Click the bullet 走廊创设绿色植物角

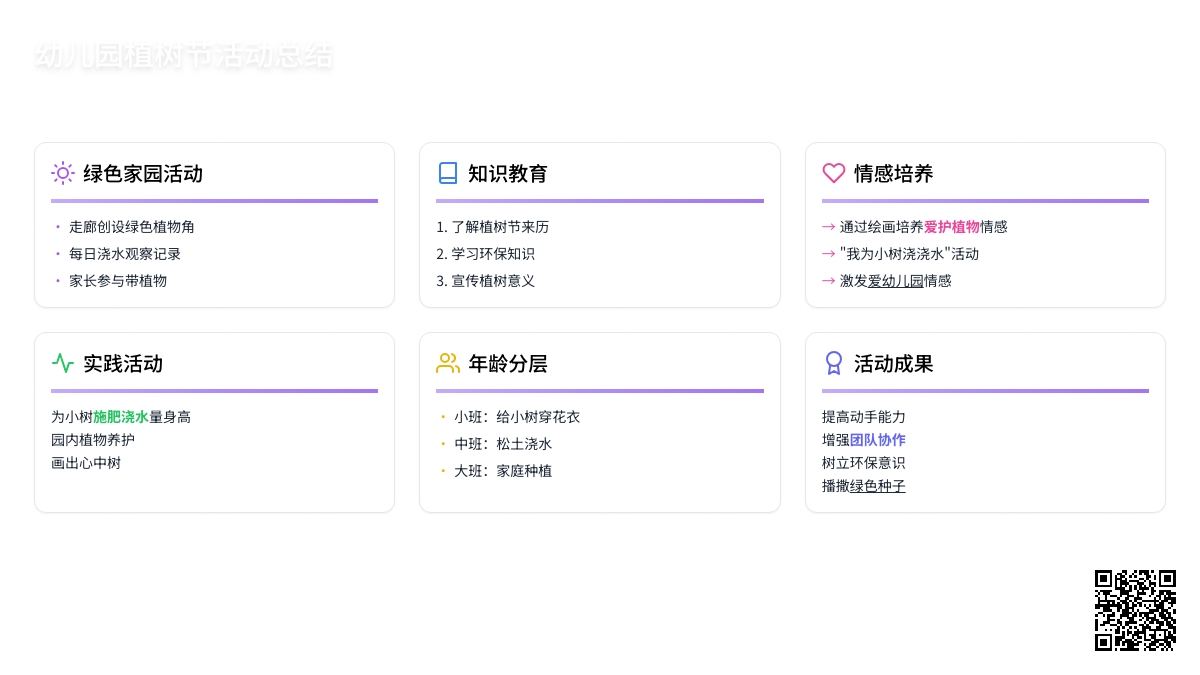(132, 227)
